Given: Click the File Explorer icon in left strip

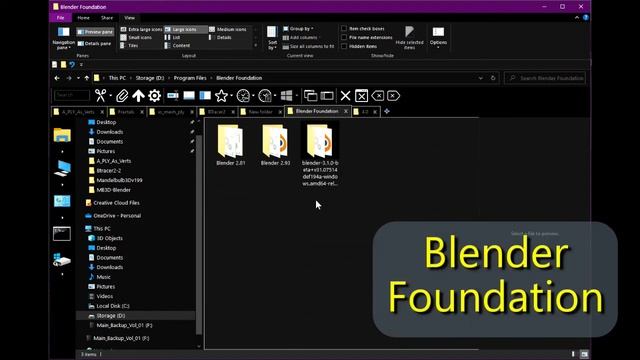Looking at the screenshot, I should pos(62,135).
